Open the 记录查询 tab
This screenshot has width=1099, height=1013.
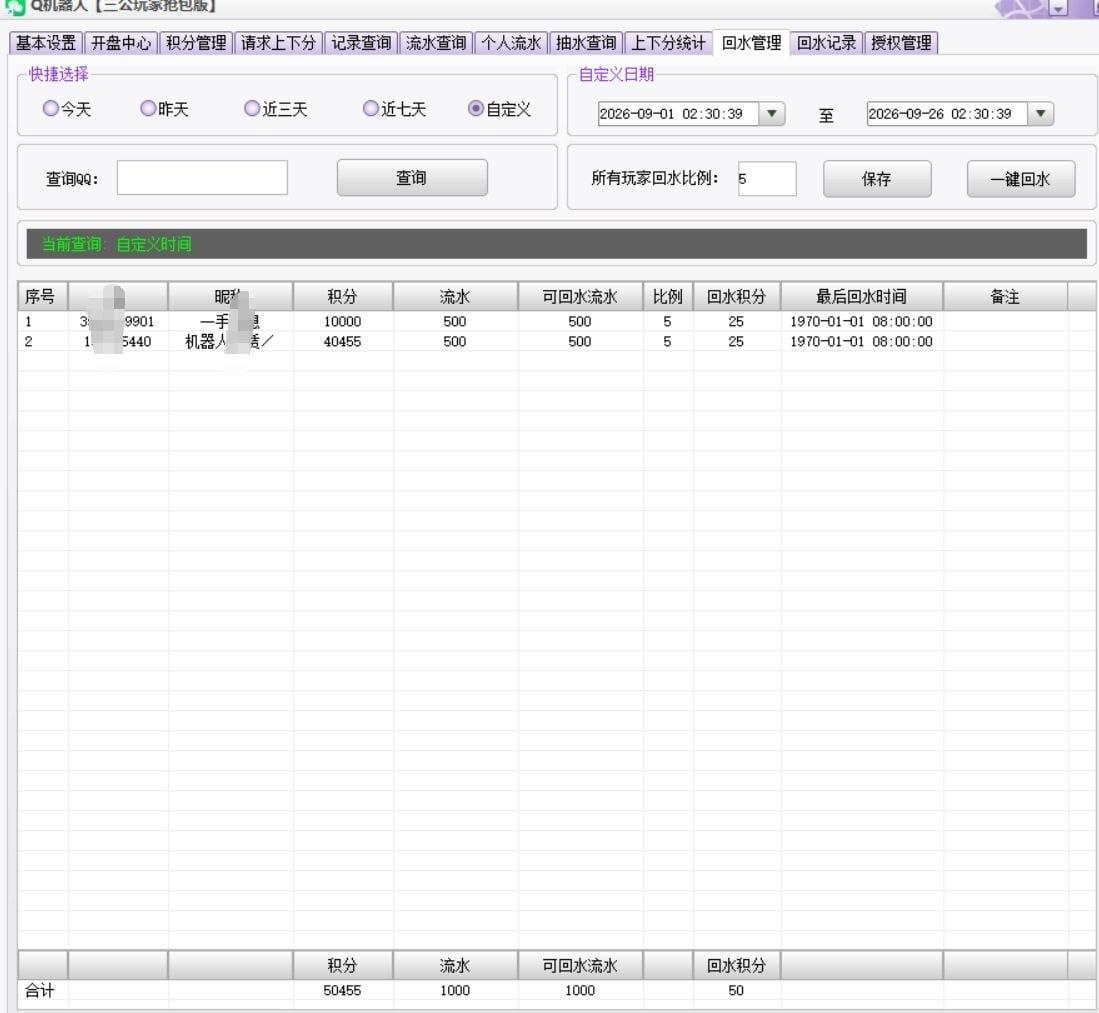[x=361, y=43]
